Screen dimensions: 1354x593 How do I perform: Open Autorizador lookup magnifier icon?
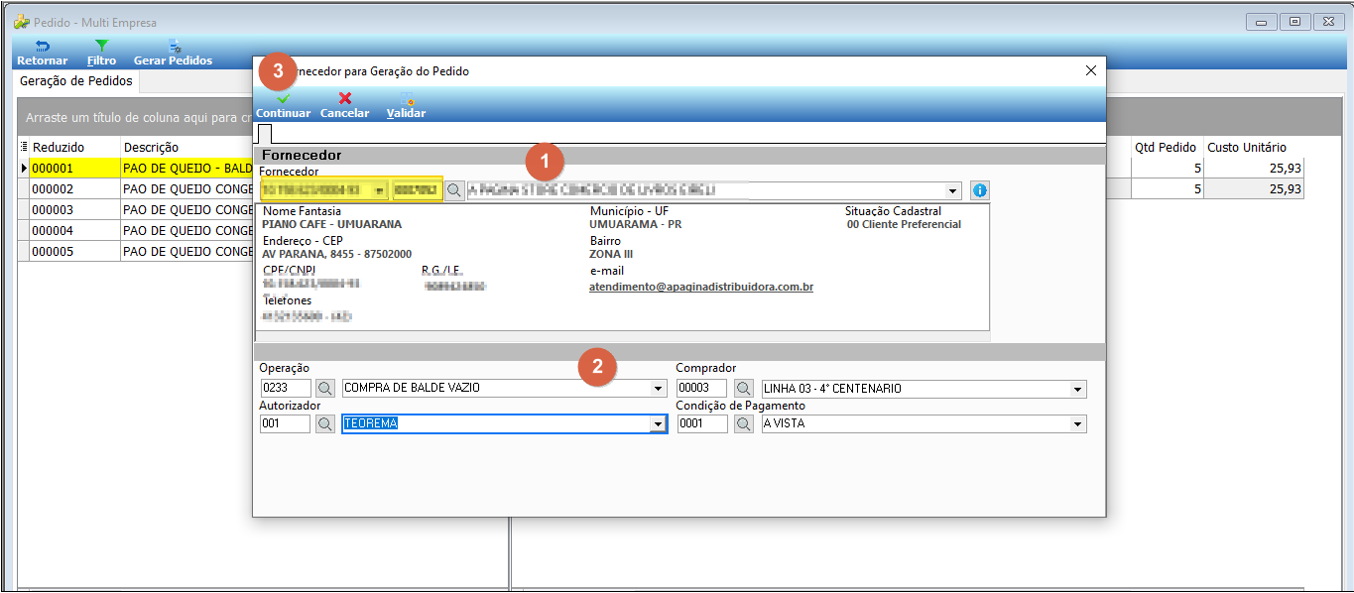click(326, 423)
